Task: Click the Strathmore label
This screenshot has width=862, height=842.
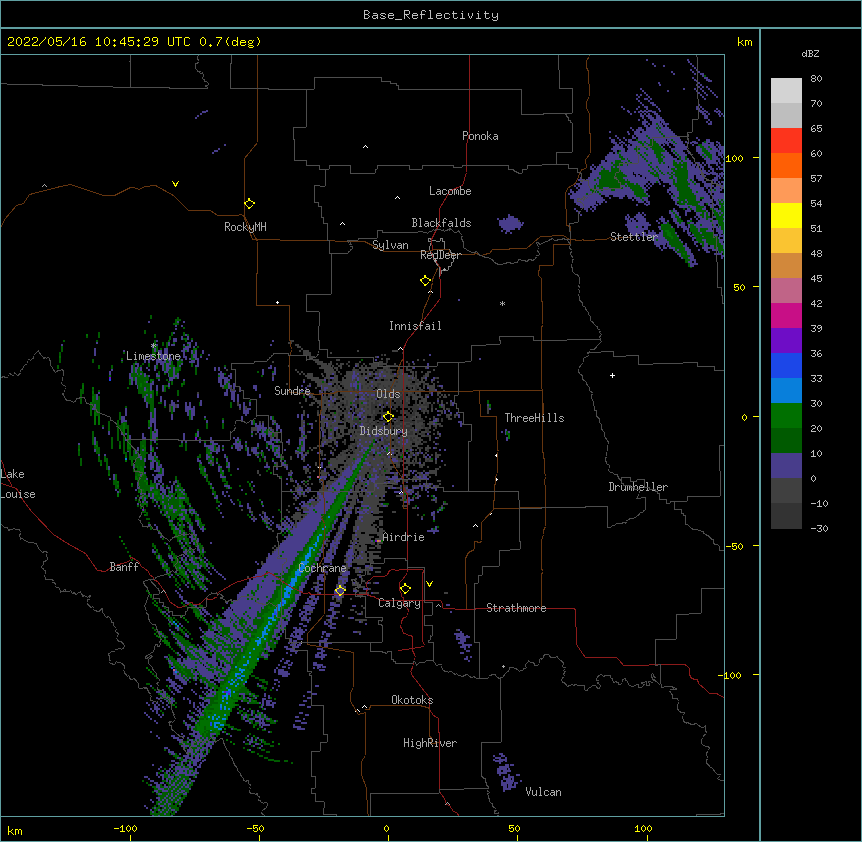Action: pos(516,608)
